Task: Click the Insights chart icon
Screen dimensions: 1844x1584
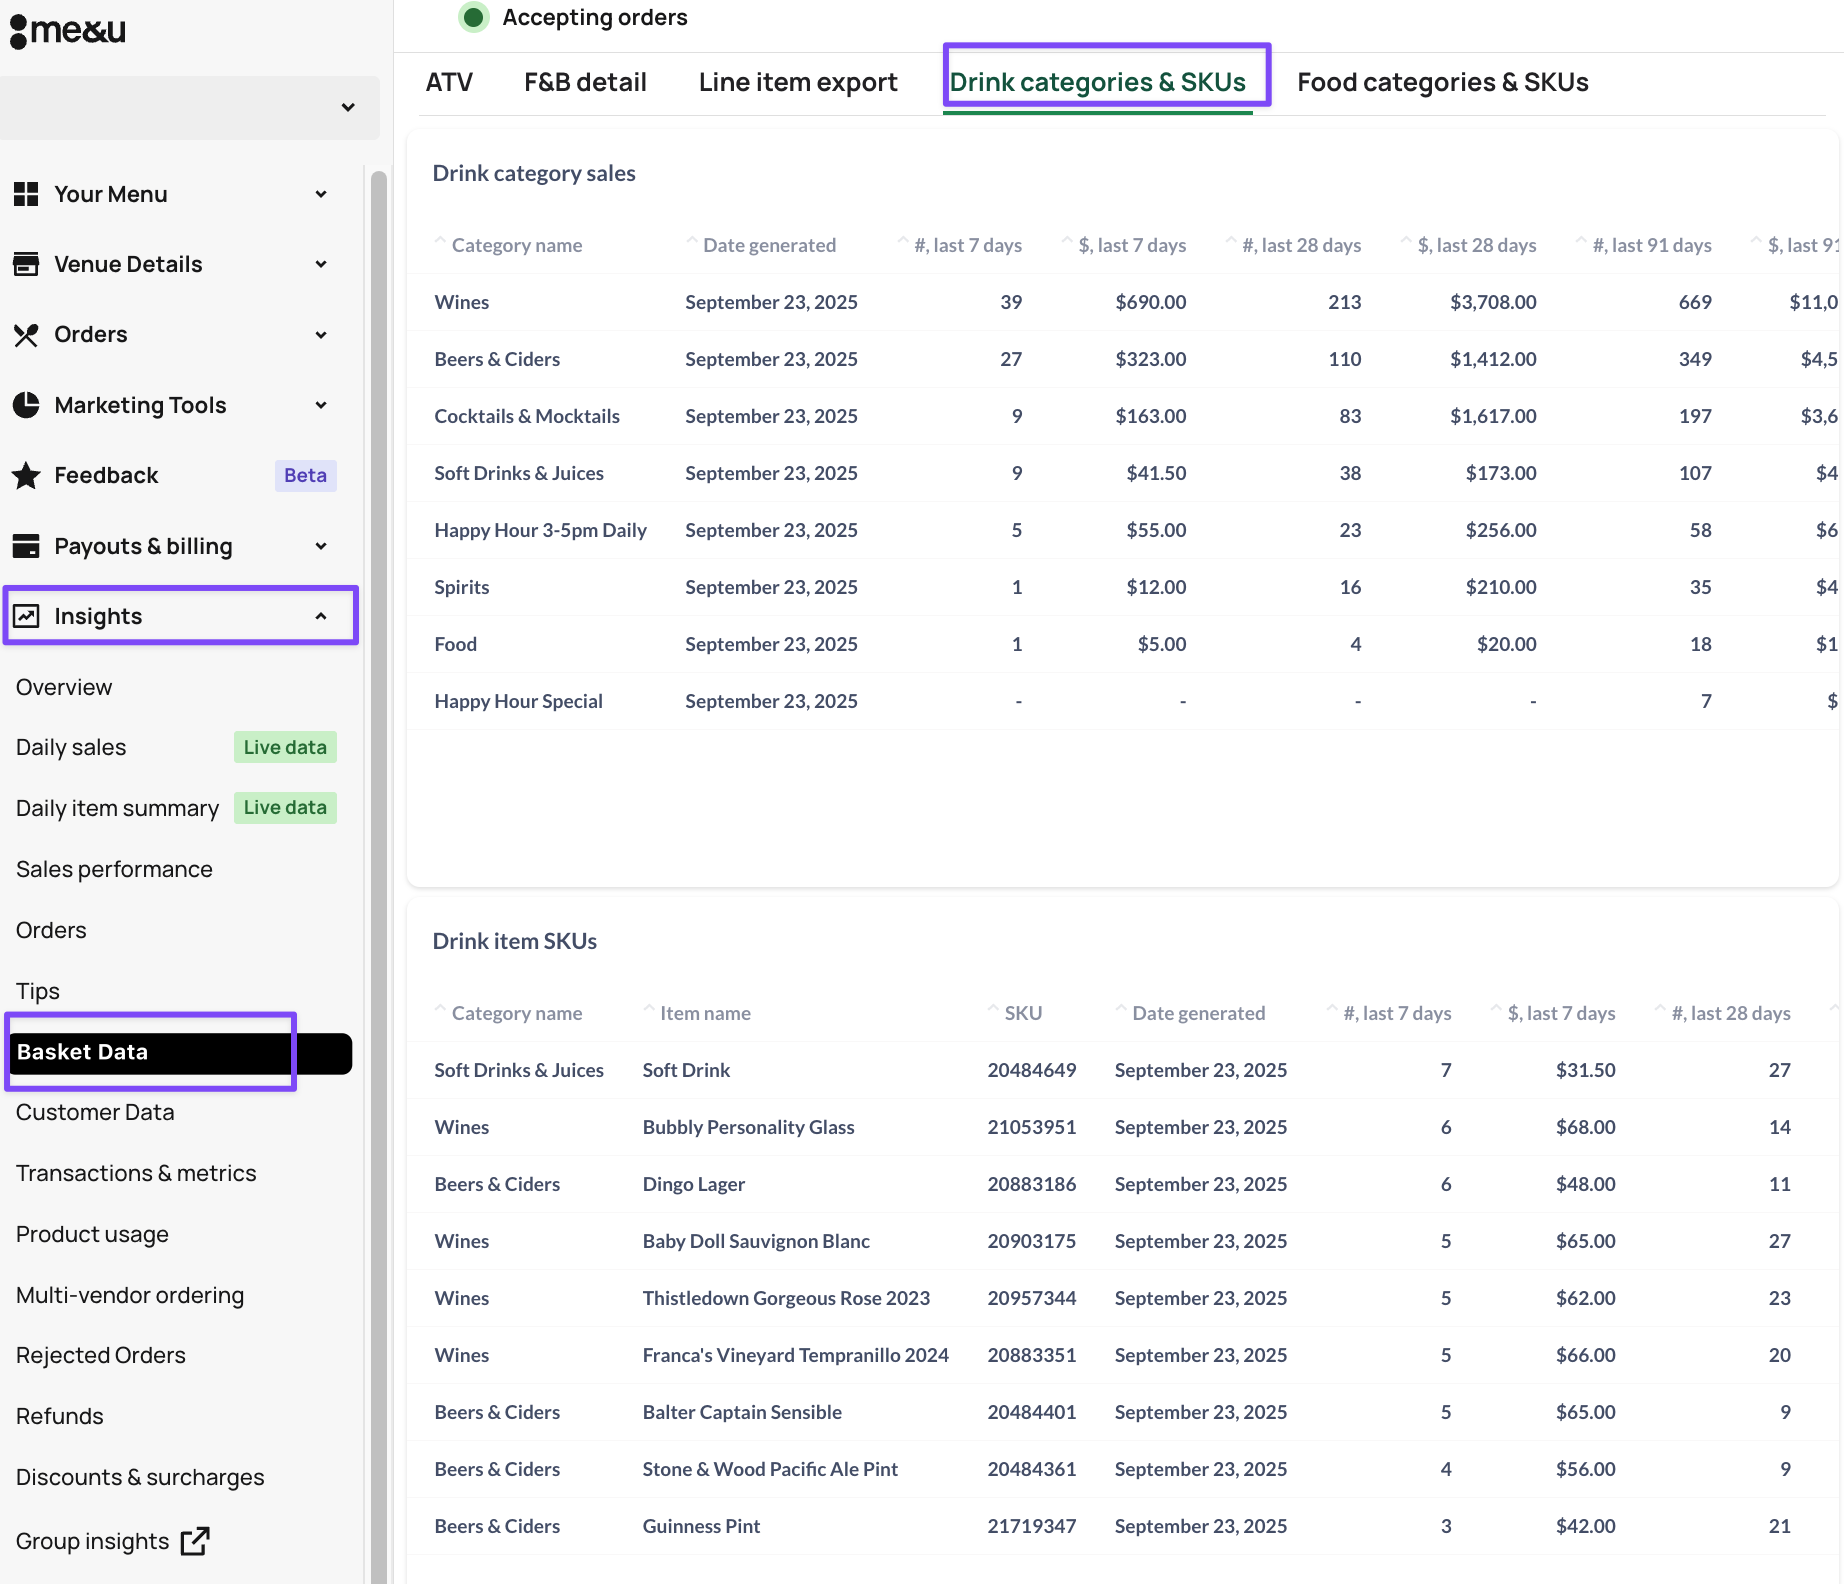Action: point(26,616)
